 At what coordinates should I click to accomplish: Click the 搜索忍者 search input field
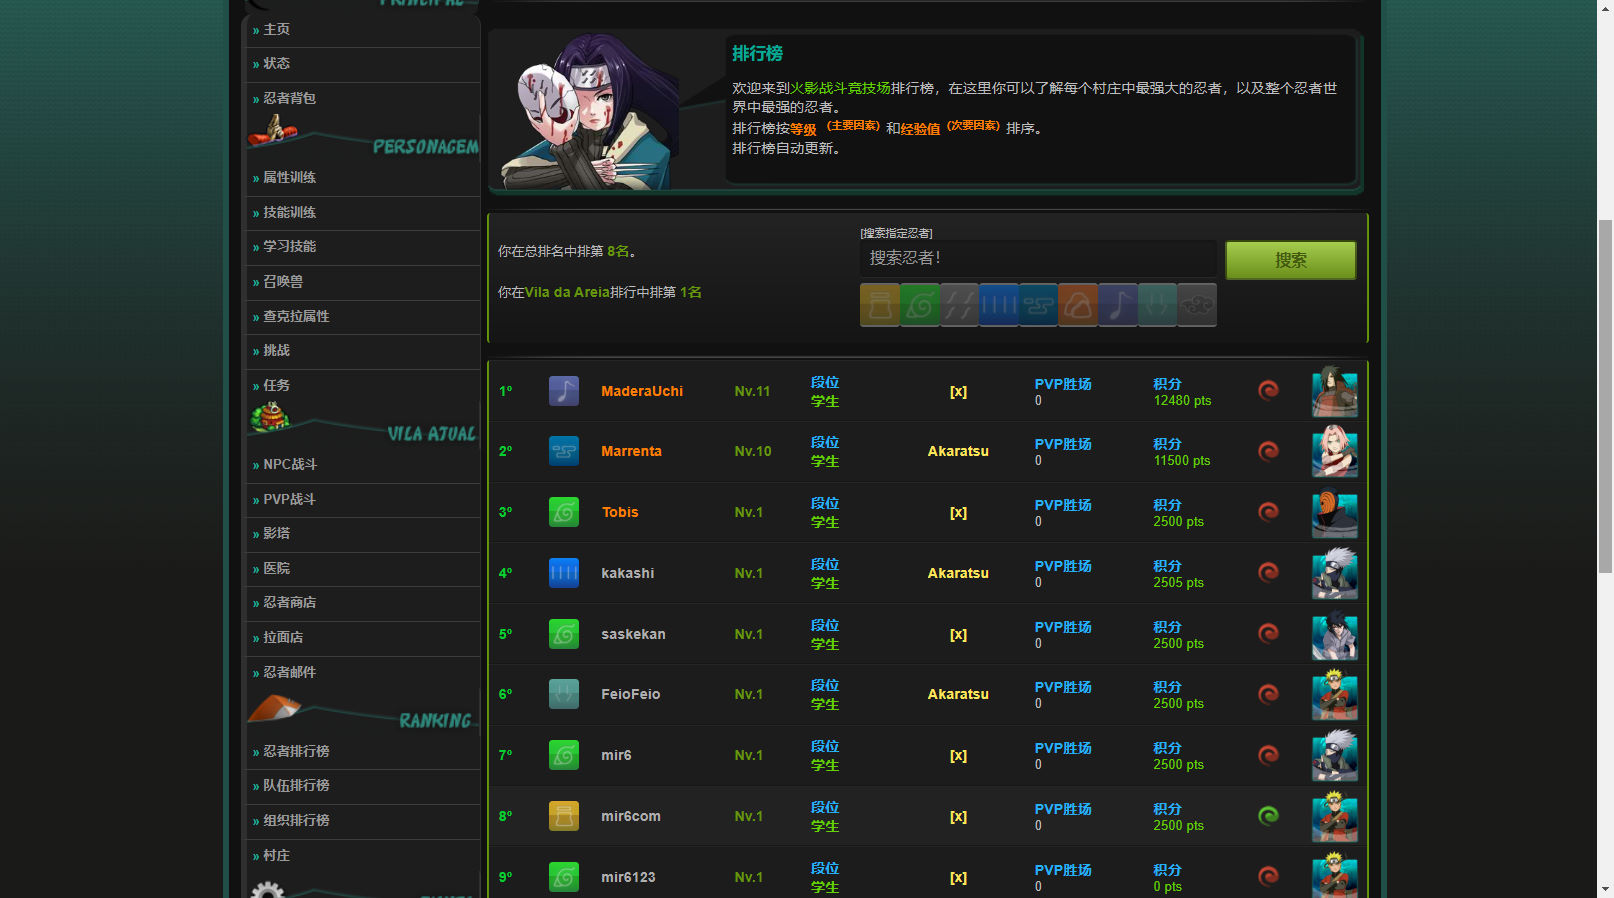[1037, 258]
